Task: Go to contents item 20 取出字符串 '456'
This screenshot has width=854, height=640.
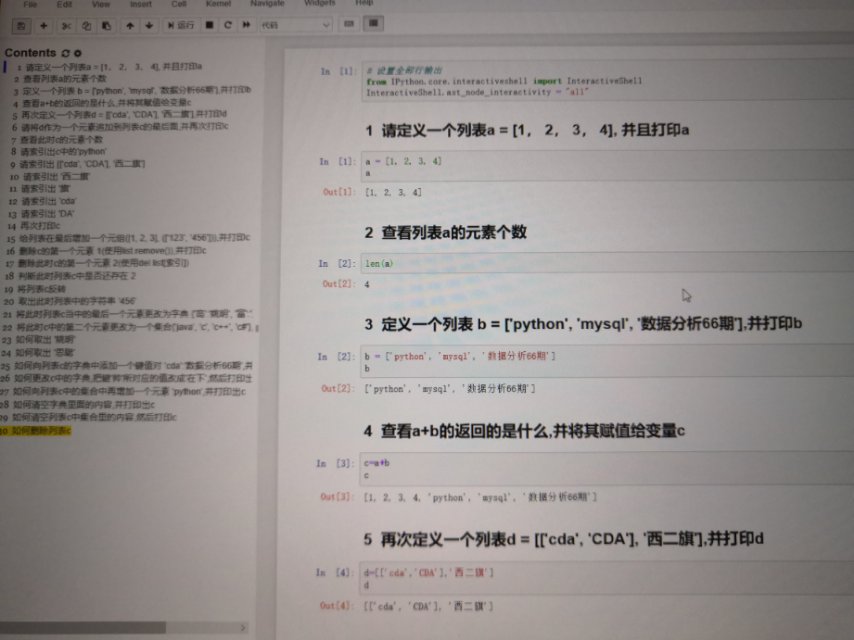Action: (x=70, y=301)
